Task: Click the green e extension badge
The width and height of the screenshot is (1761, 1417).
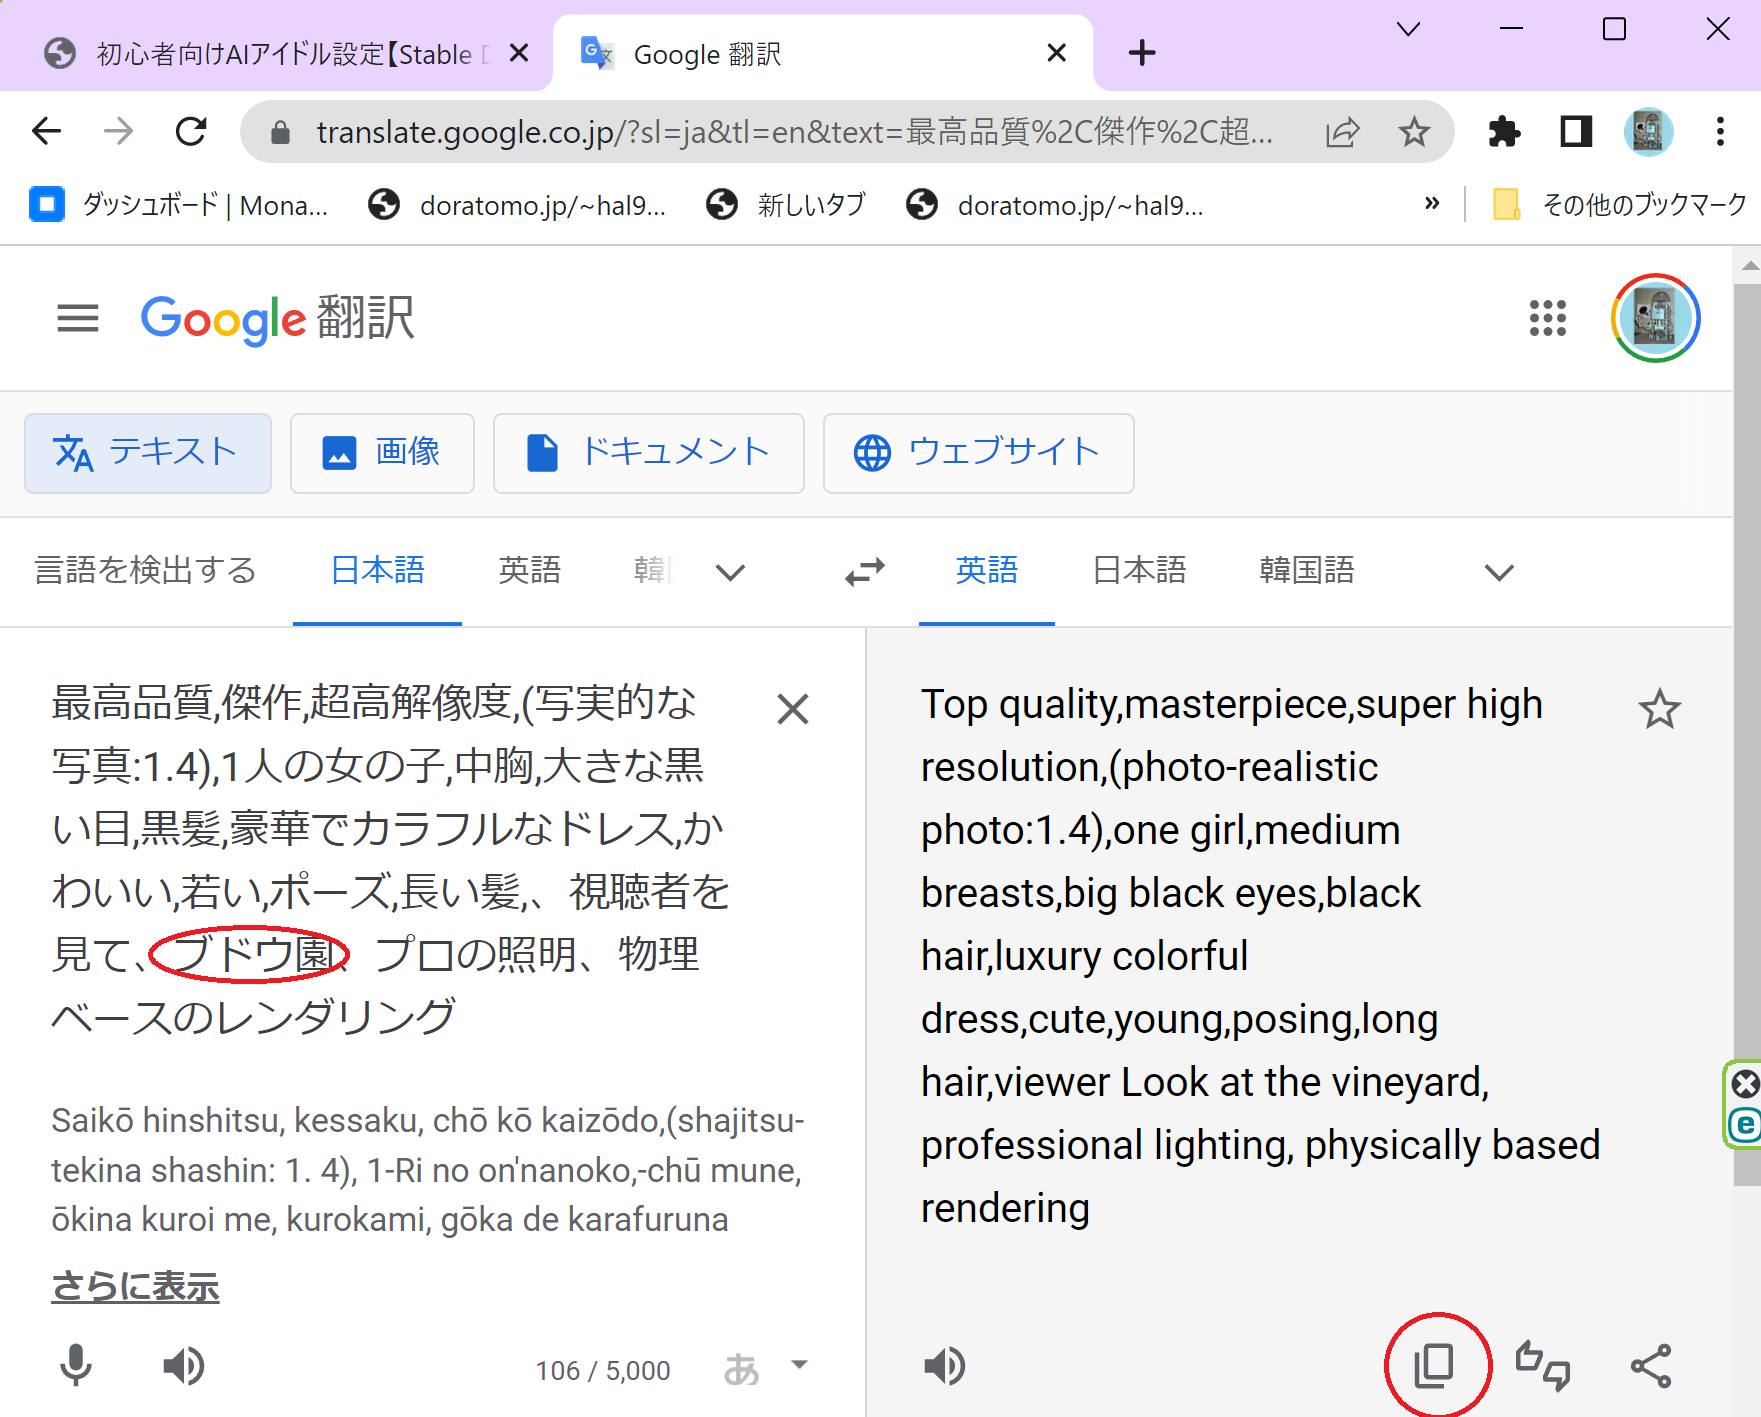Action: (x=1745, y=1125)
